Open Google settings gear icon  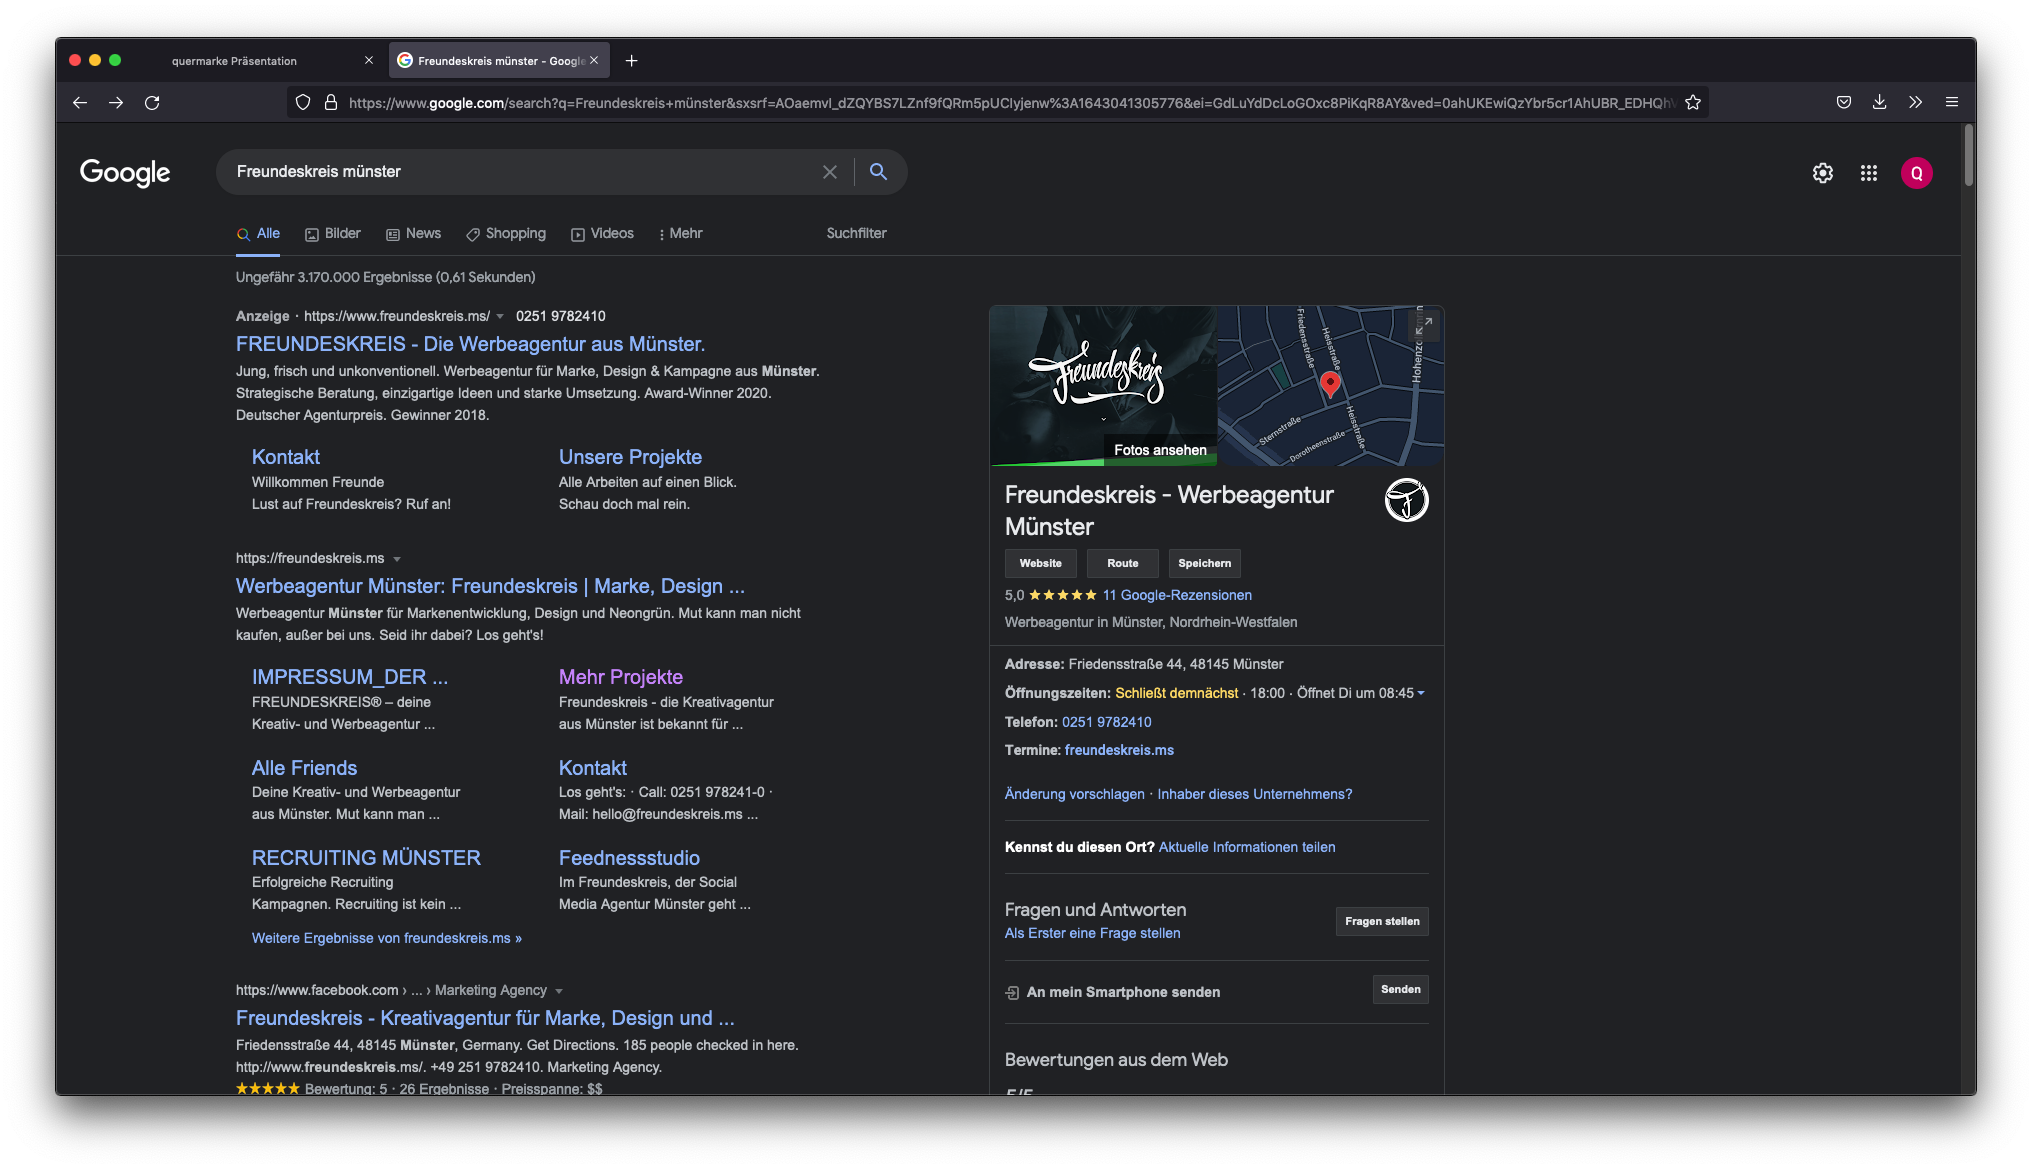point(1822,173)
